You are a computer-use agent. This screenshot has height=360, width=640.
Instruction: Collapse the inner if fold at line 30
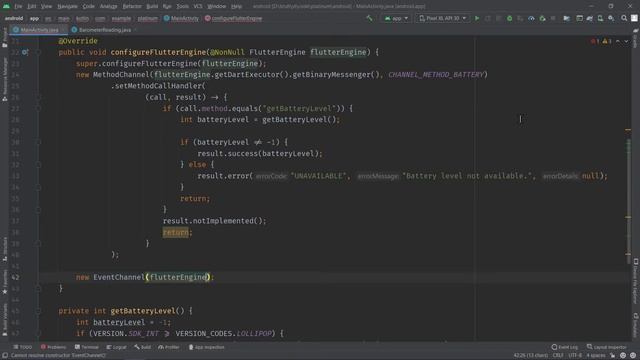(38, 142)
